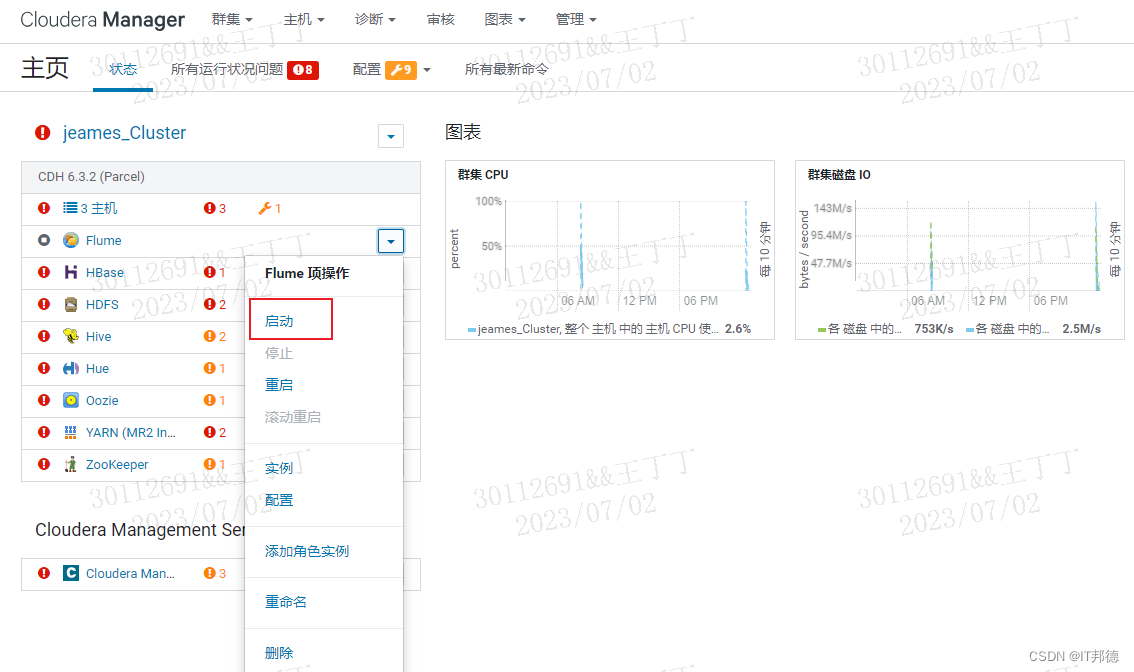Click the stopped status icon beside Flume
The height and width of the screenshot is (672, 1134).
(44, 240)
